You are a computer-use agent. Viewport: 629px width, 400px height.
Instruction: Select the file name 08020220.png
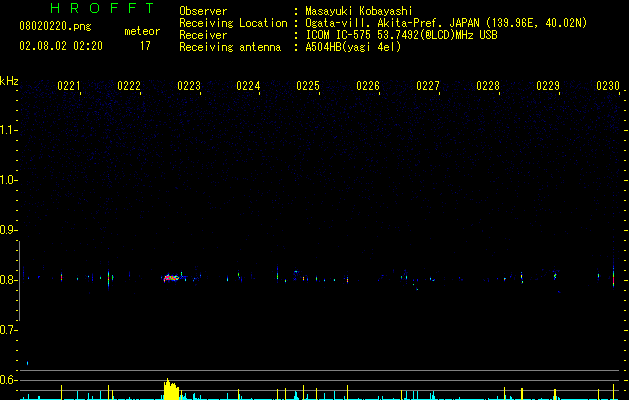point(55,27)
